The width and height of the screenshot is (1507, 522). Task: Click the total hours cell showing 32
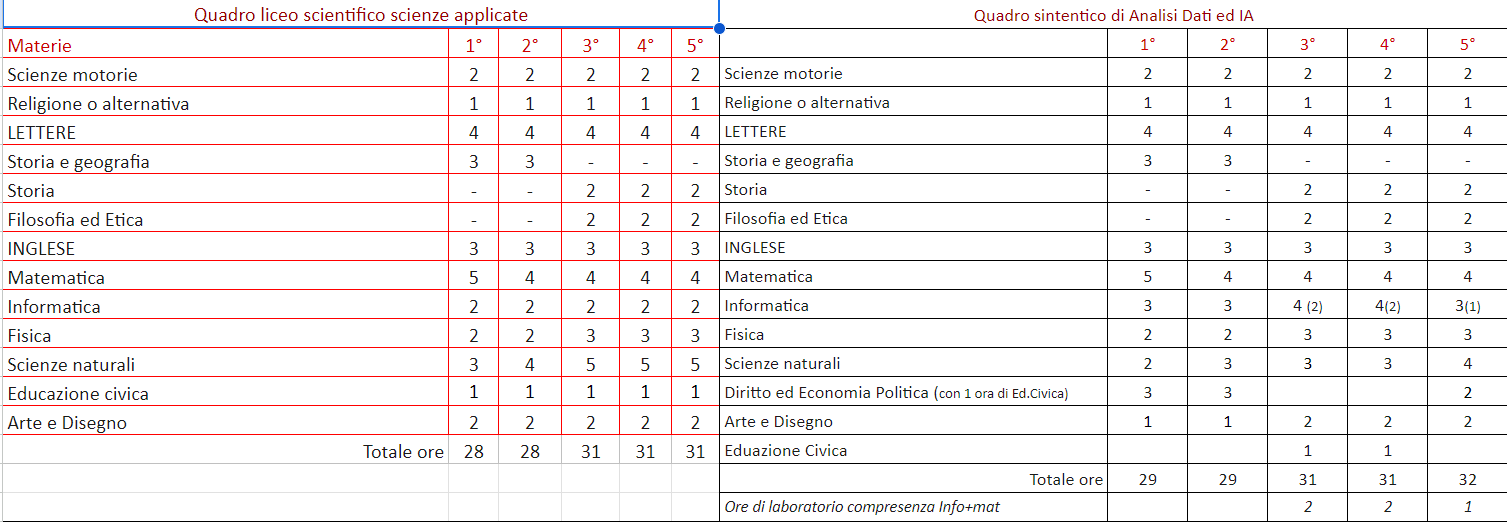1467,480
